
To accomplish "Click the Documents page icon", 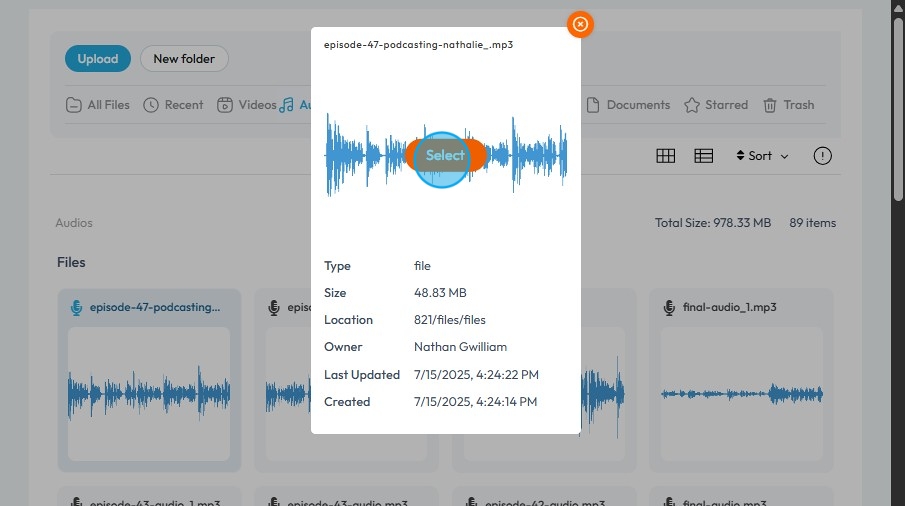I will (593, 105).
